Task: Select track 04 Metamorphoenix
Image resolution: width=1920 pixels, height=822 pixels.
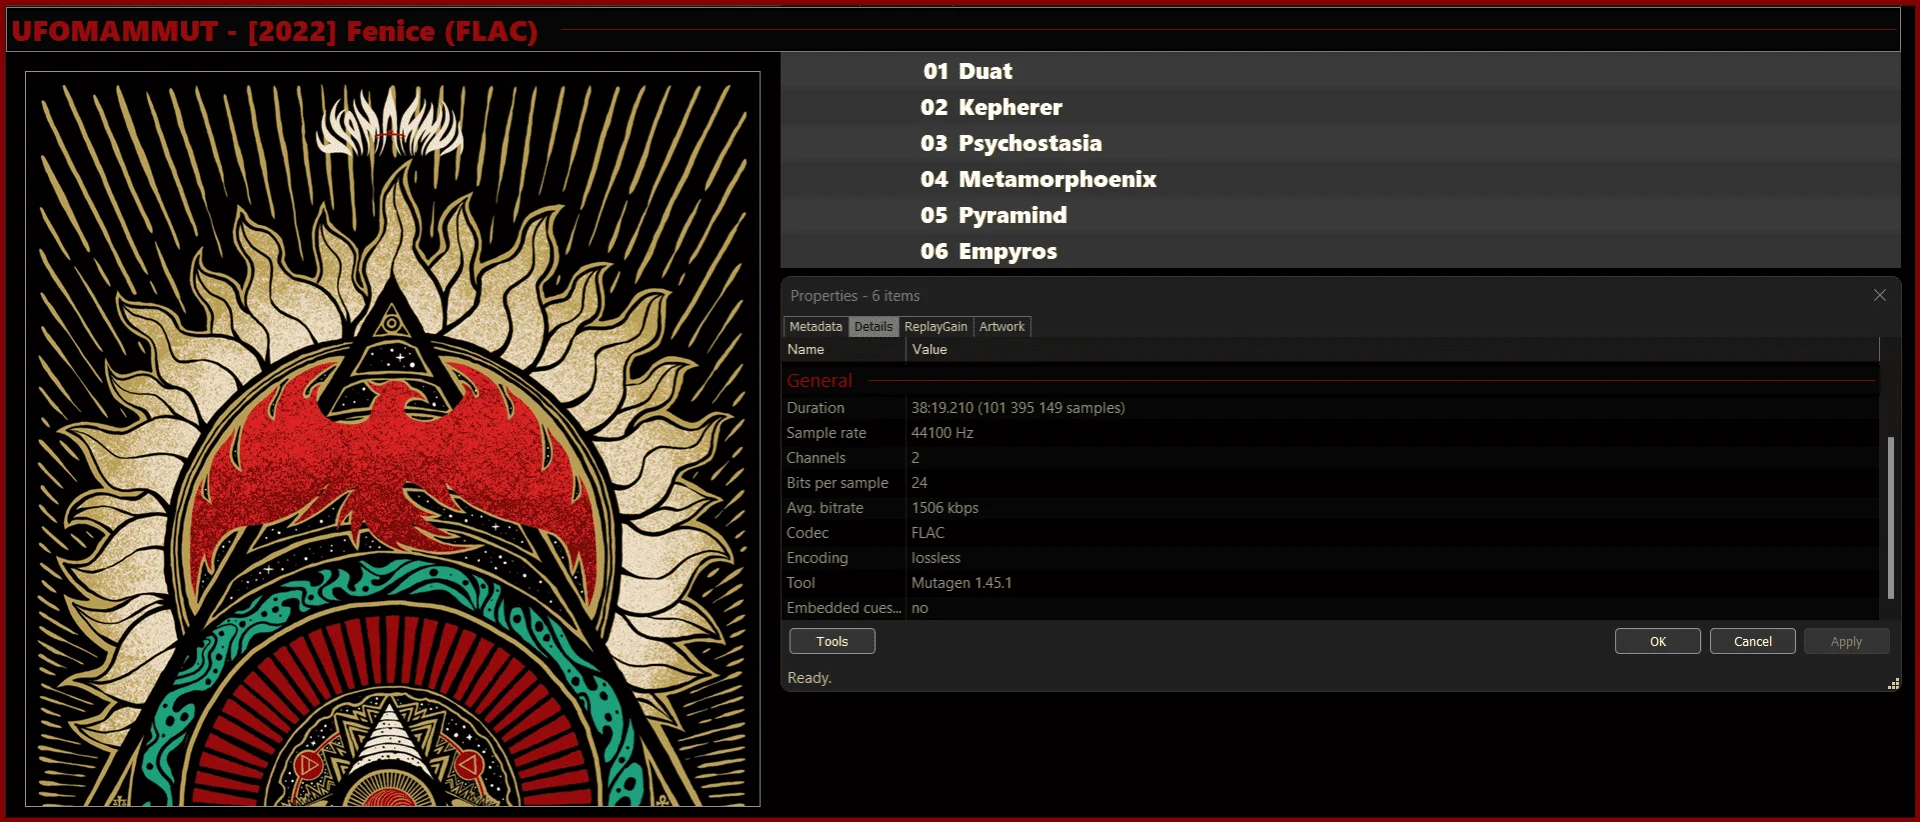Action: [1340, 179]
